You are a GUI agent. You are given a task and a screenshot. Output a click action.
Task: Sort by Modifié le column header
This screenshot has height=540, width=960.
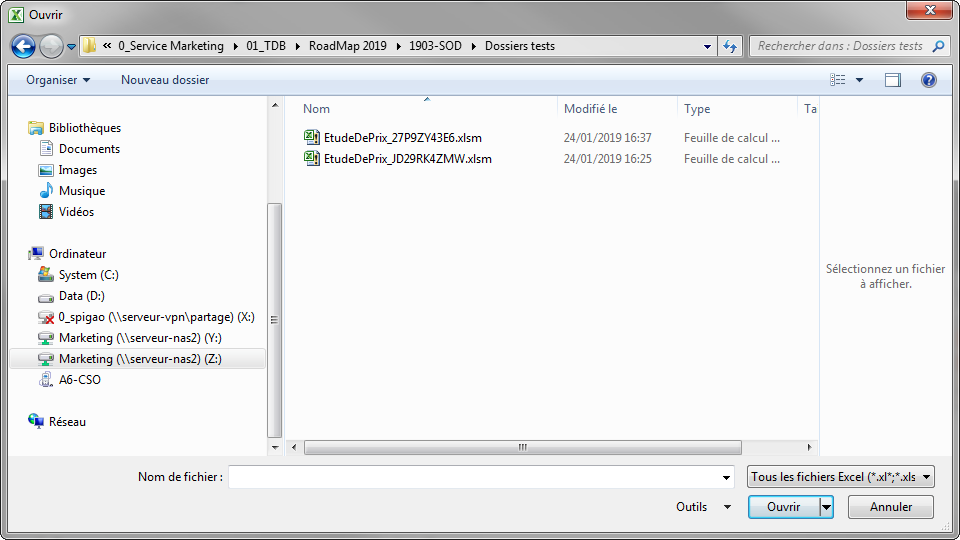pyautogui.click(x=590, y=109)
